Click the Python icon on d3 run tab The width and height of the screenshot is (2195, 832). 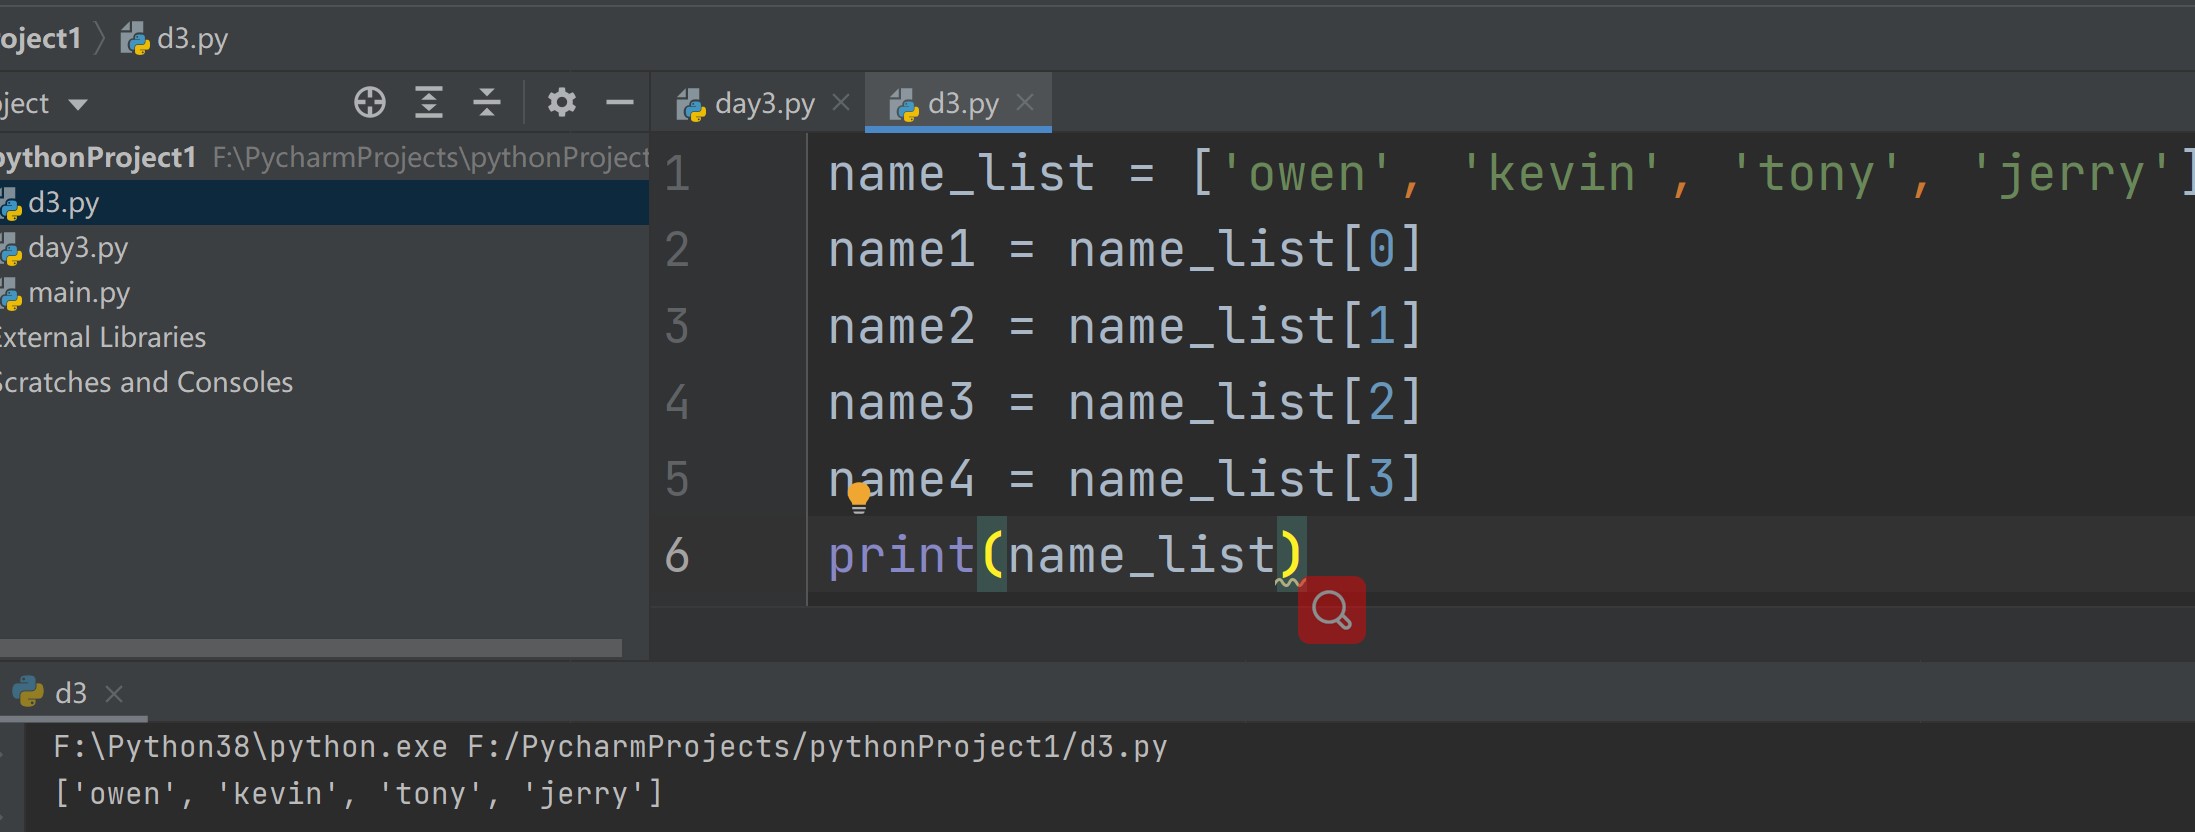pyautogui.click(x=27, y=692)
